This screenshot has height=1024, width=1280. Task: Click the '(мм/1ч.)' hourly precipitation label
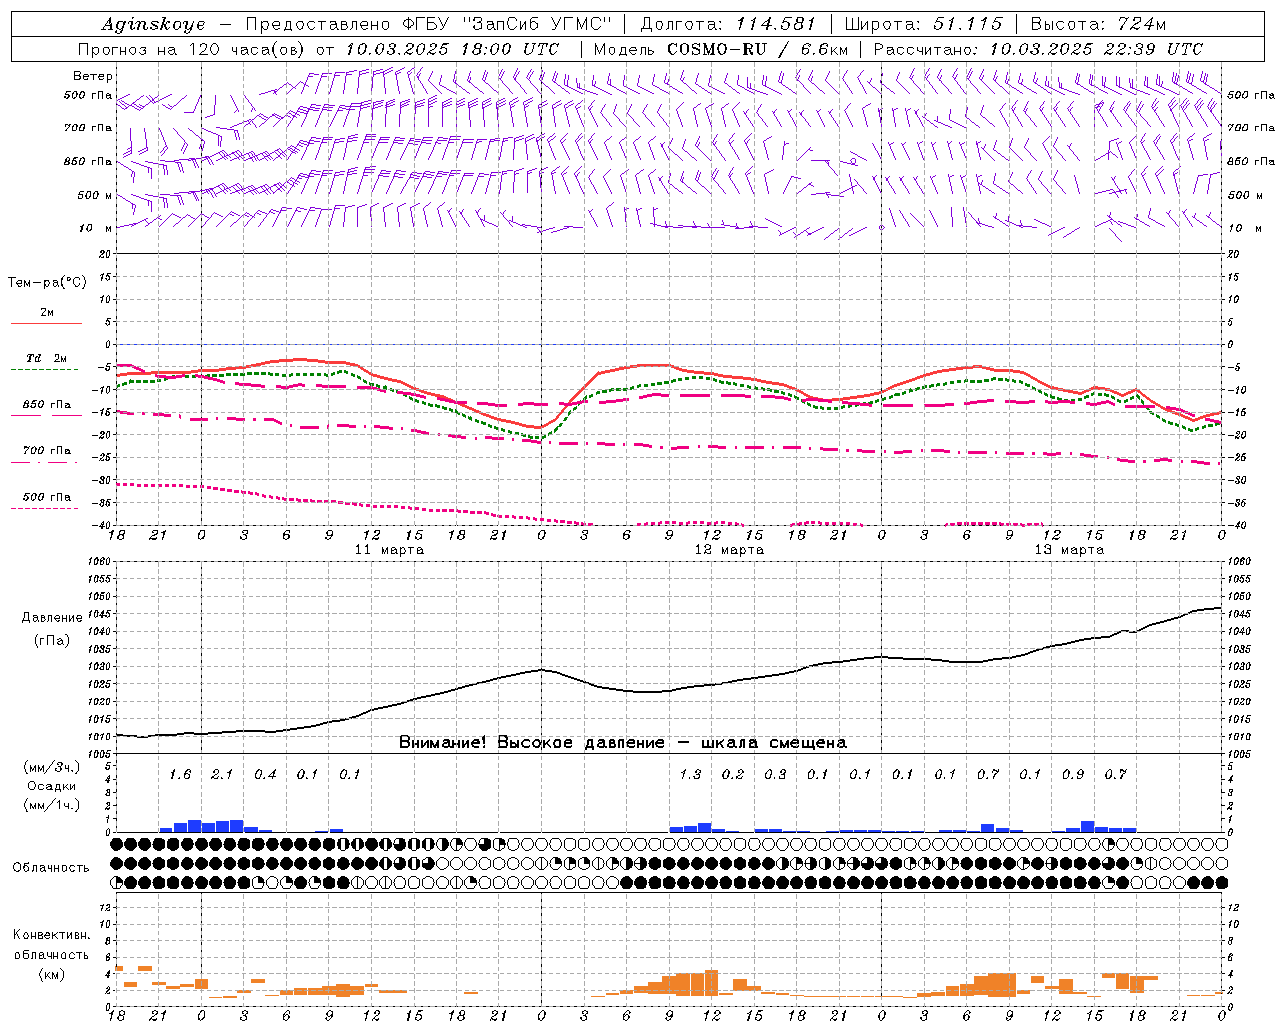tap(52, 805)
